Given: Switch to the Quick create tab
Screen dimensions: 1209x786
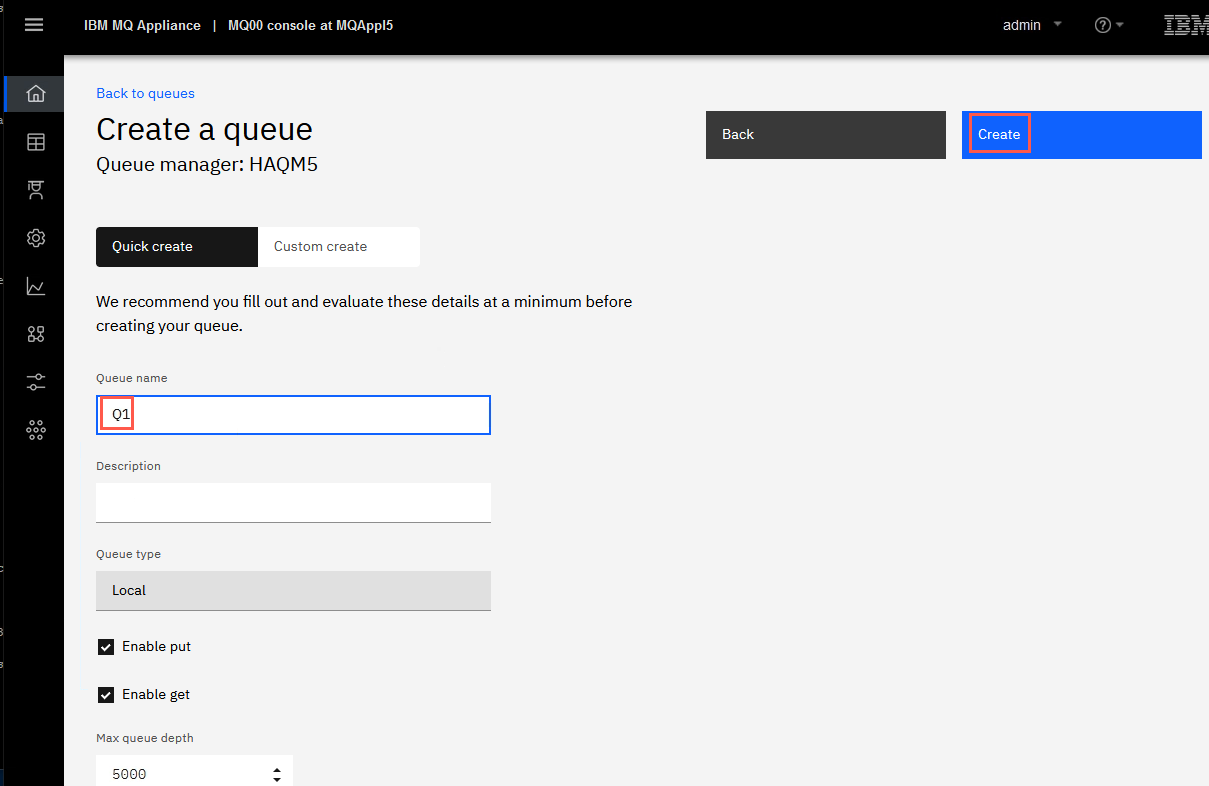Looking at the screenshot, I should coord(177,247).
